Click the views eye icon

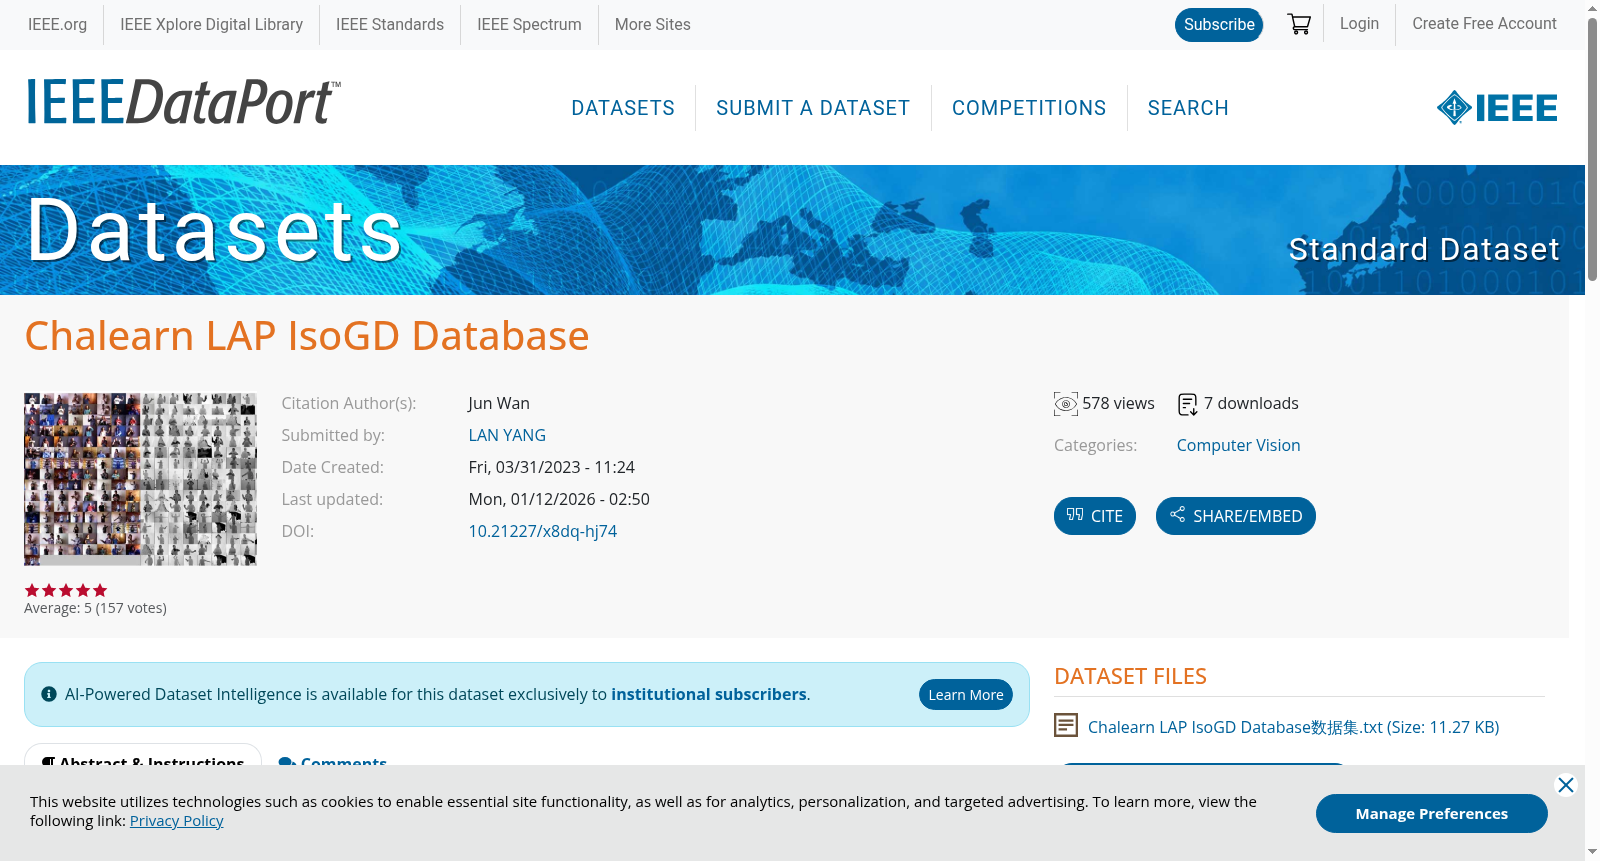tap(1066, 404)
